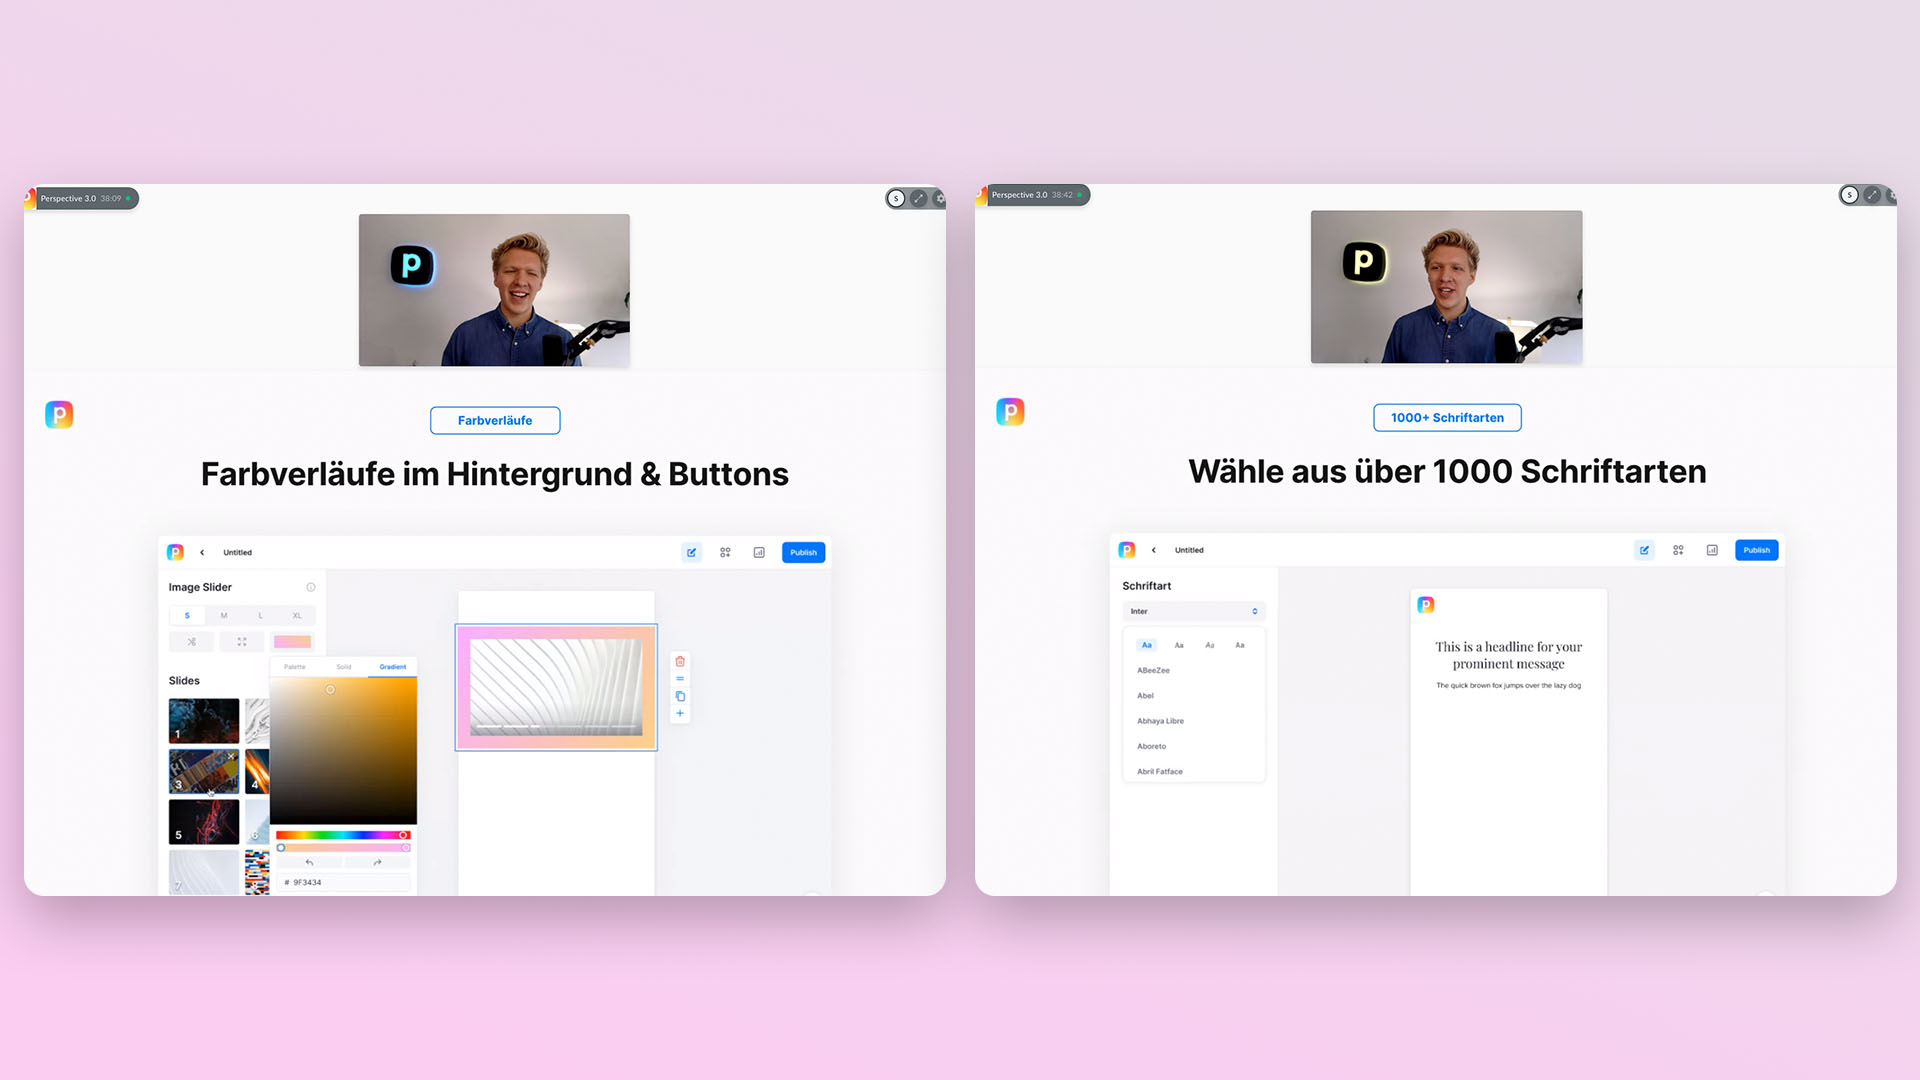Click the hue rainbow slider
This screenshot has width=1920, height=1080.
(x=343, y=835)
